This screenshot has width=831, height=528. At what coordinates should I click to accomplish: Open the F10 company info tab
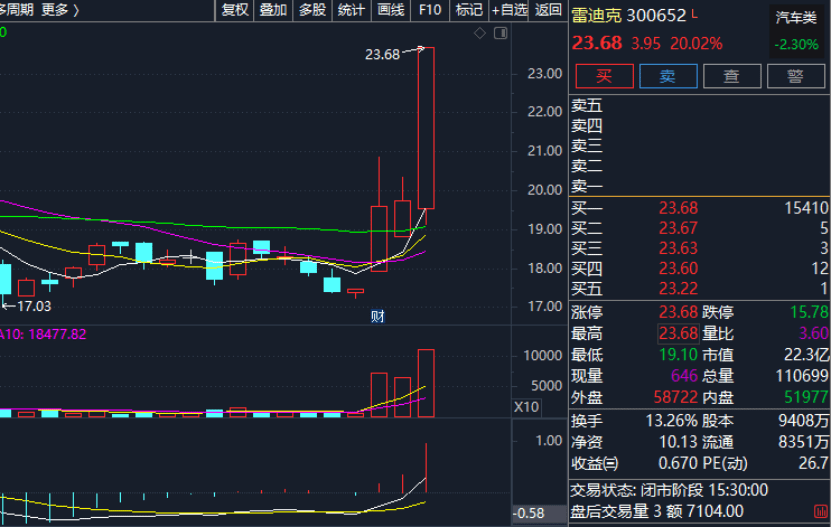[429, 10]
